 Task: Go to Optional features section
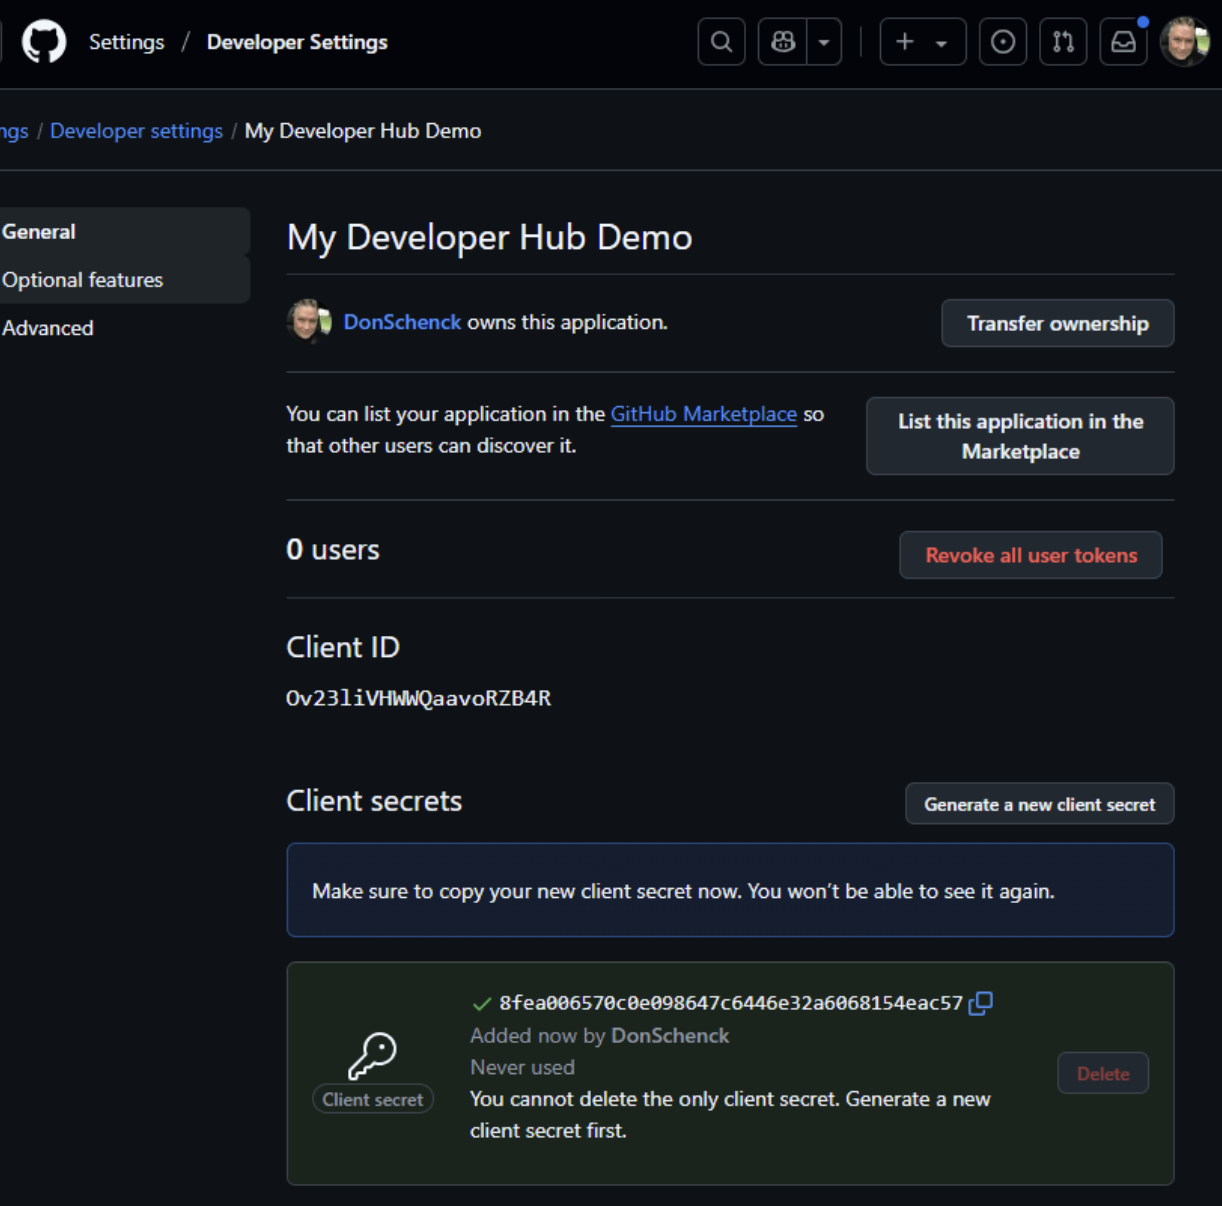pyautogui.click(x=82, y=280)
